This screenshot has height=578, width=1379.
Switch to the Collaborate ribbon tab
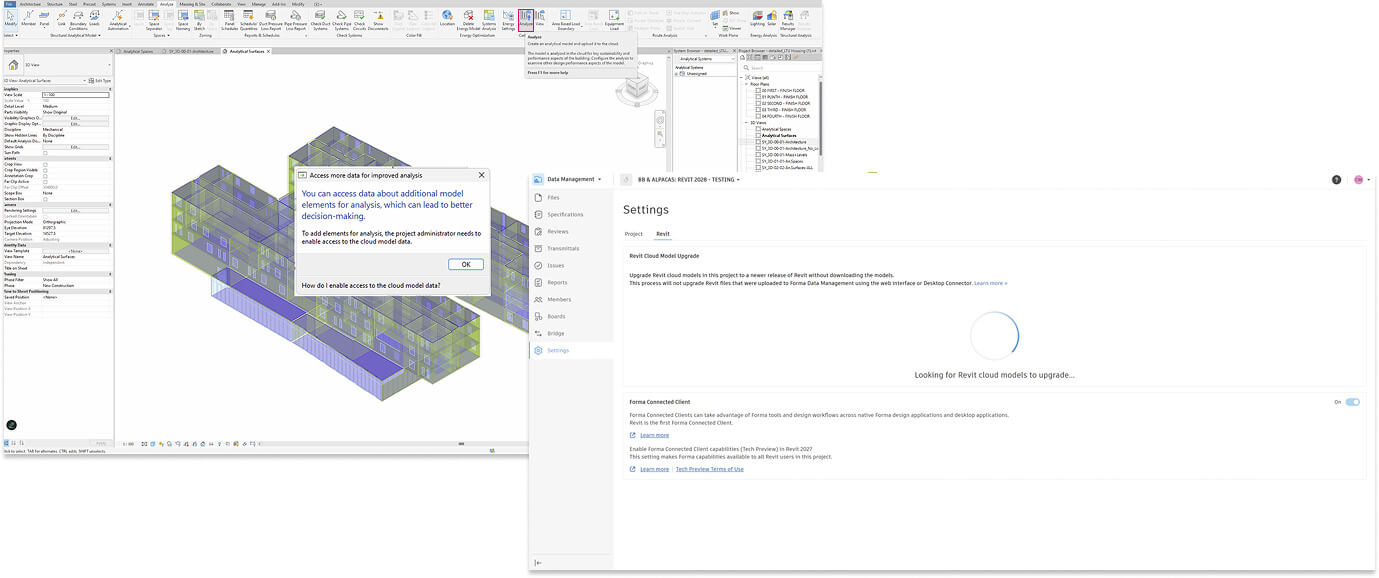pyautogui.click(x=221, y=4)
